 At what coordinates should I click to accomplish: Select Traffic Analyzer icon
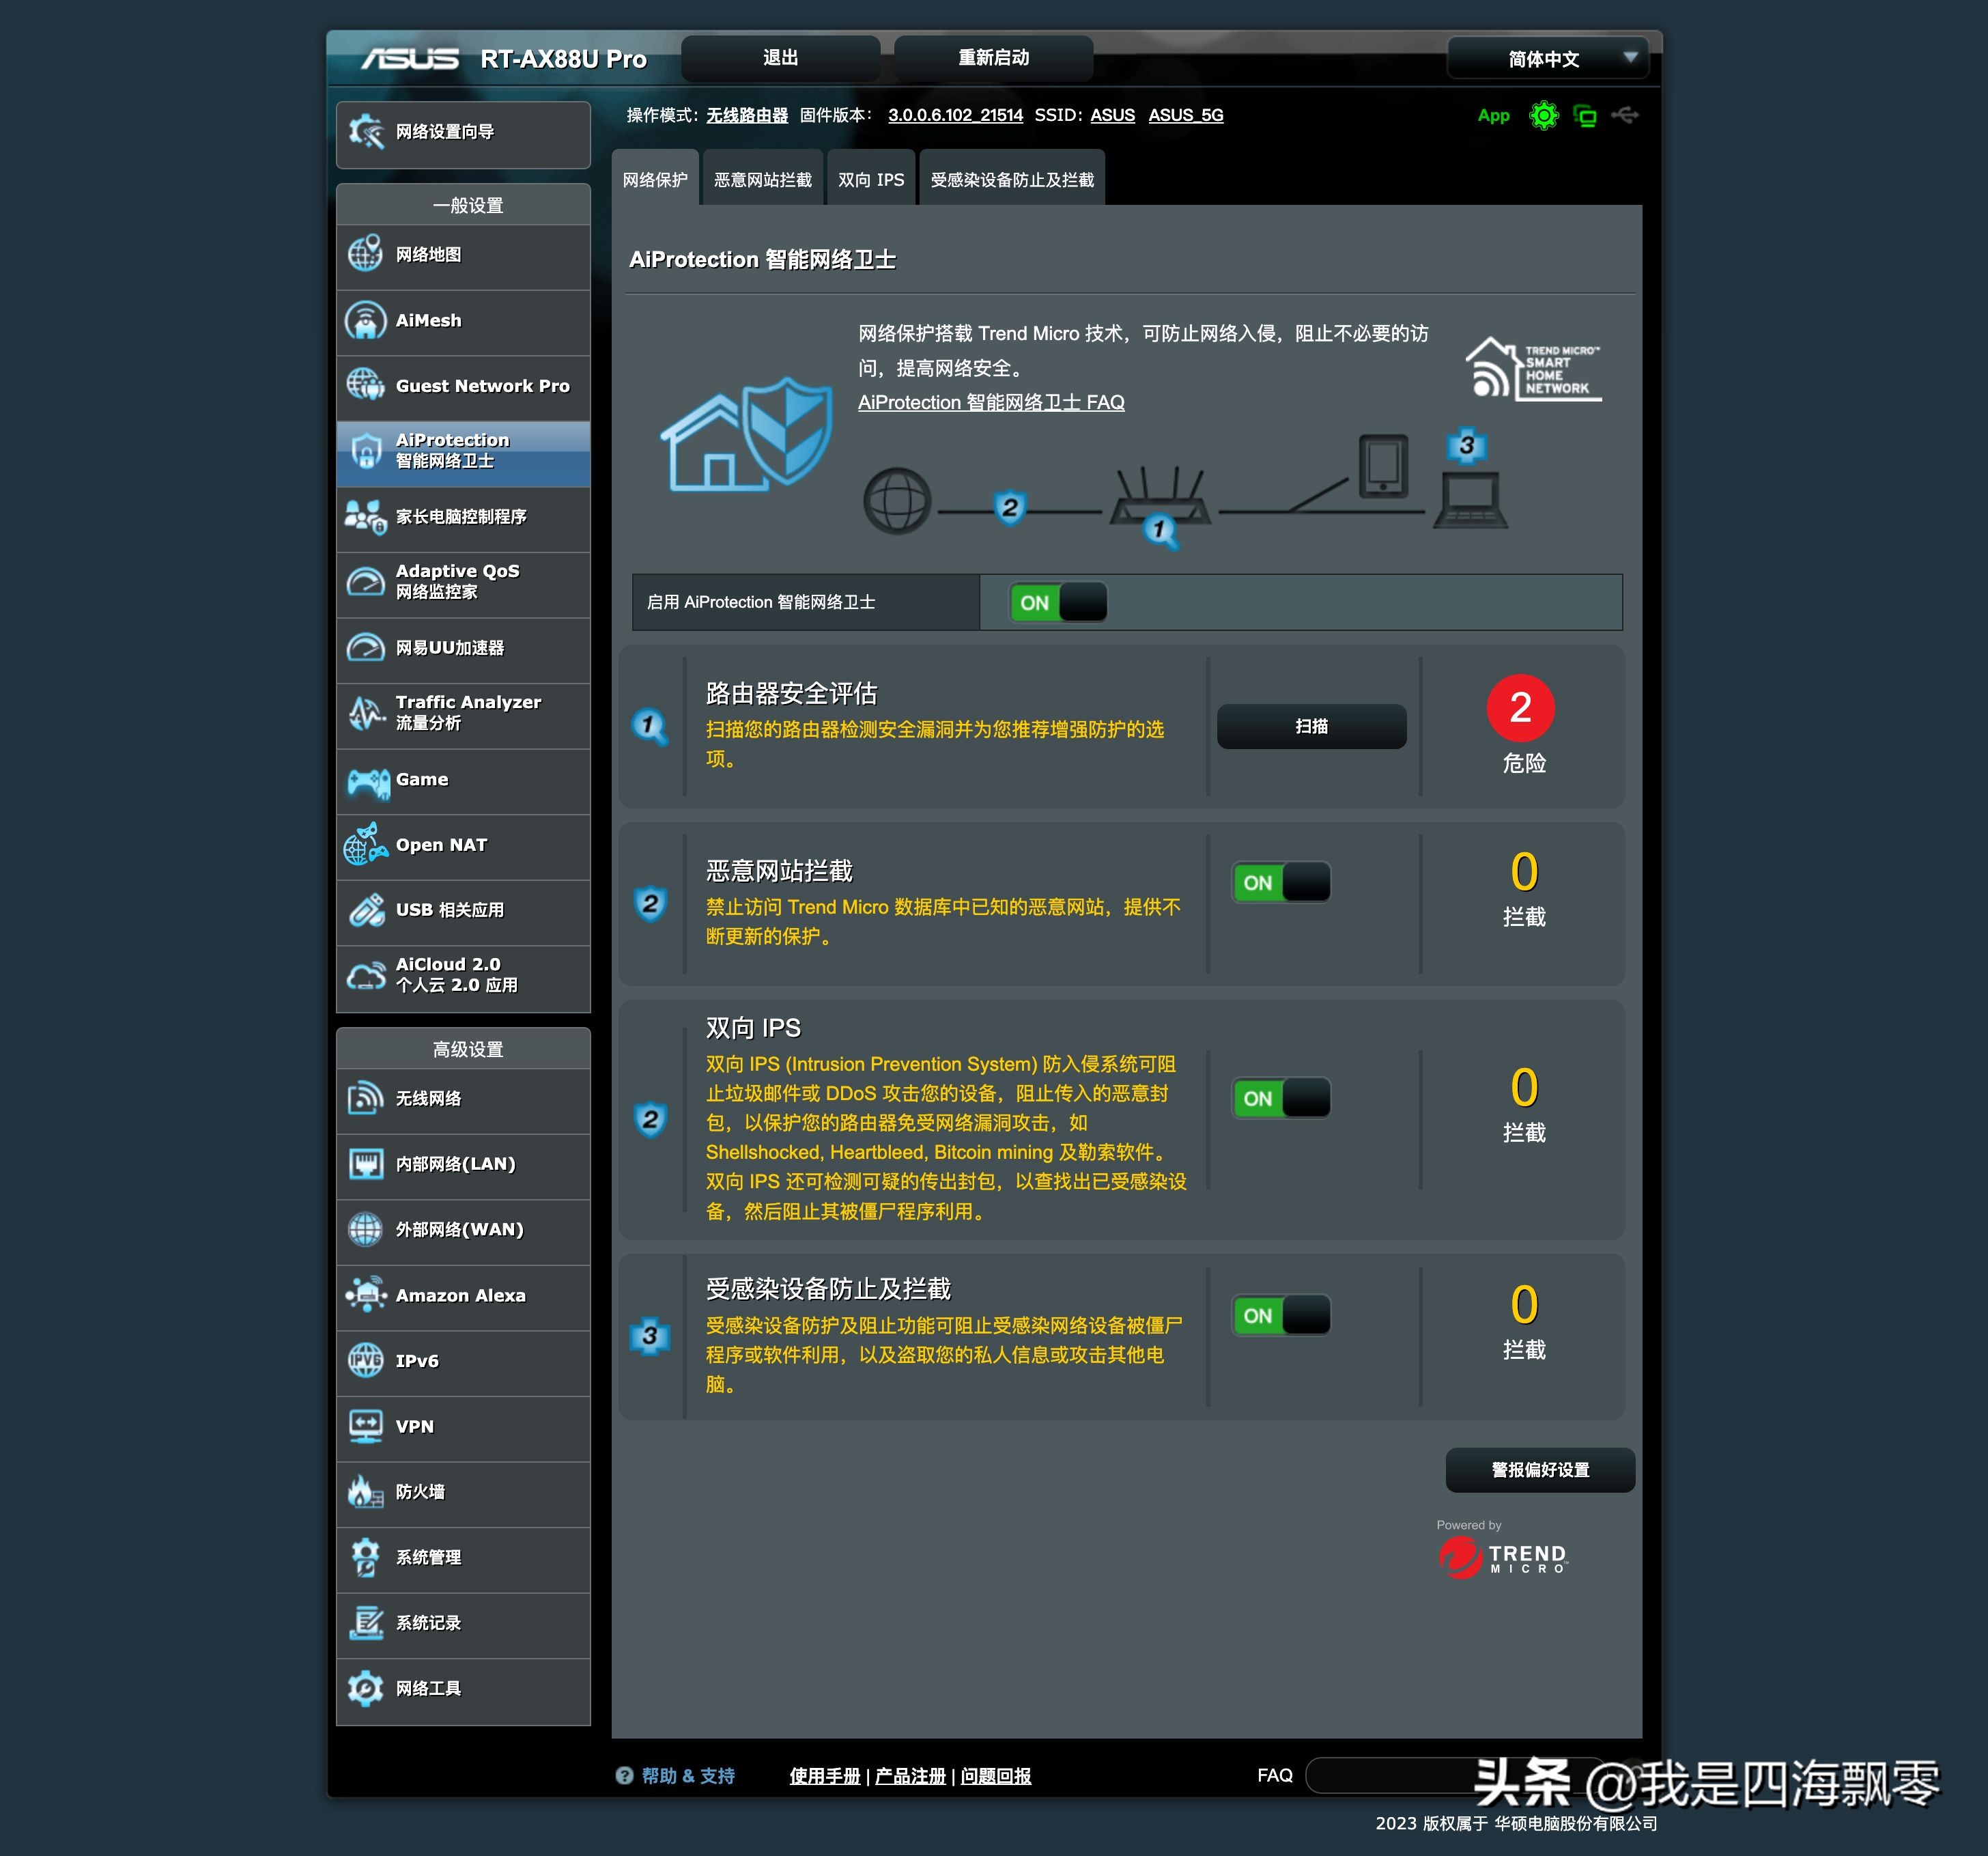tap(366, 713)
